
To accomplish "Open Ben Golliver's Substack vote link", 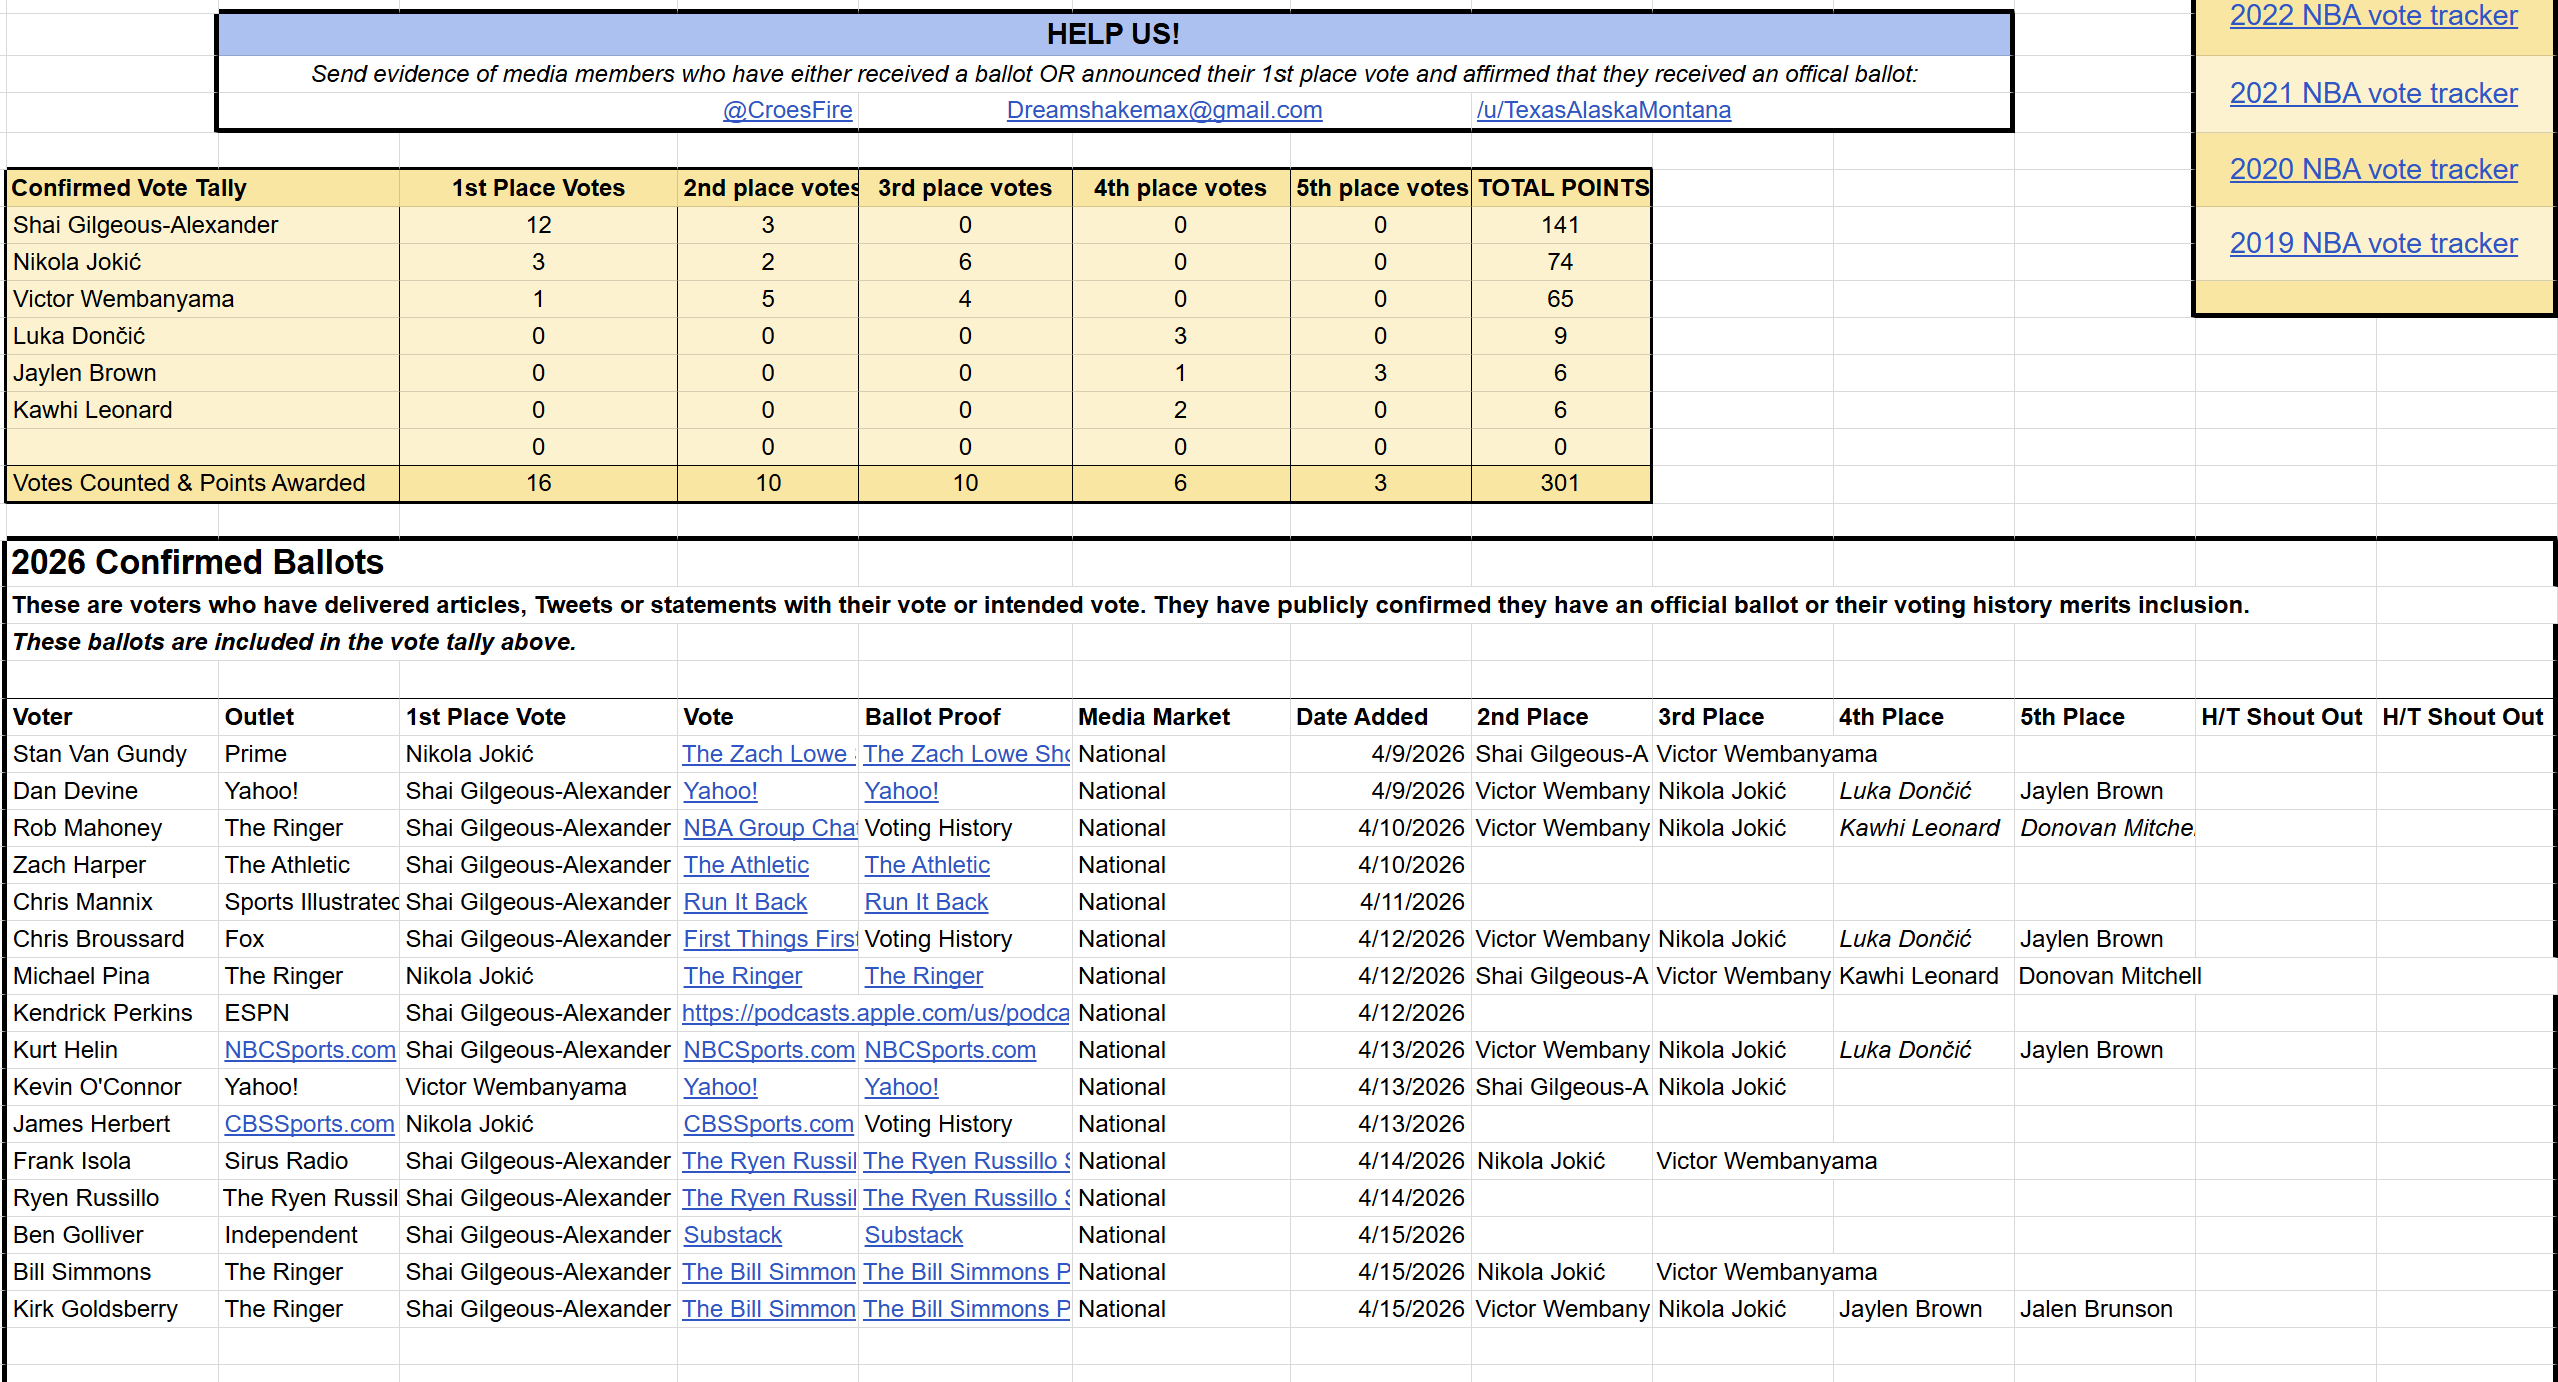I will coord(732,1235).
